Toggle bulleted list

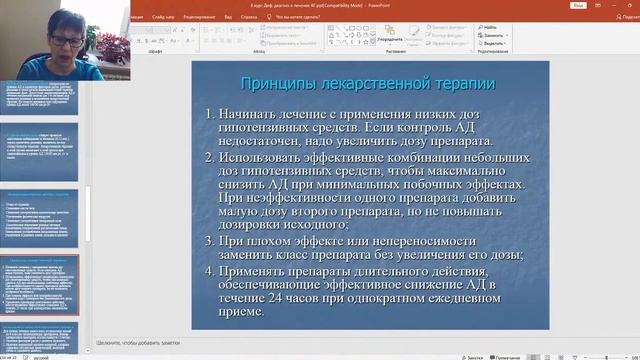[x=207, y=30]
